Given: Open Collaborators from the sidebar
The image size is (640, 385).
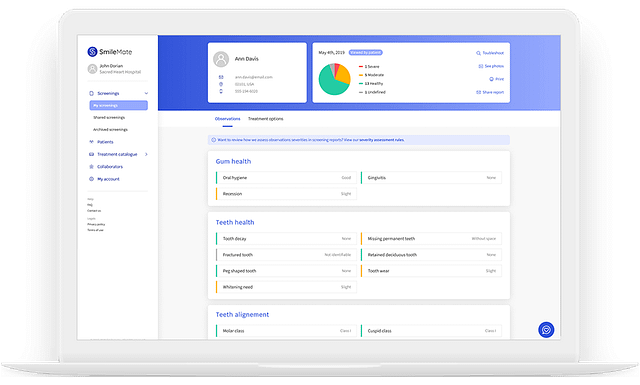Looking at the screenshot, I should point(110,167).
